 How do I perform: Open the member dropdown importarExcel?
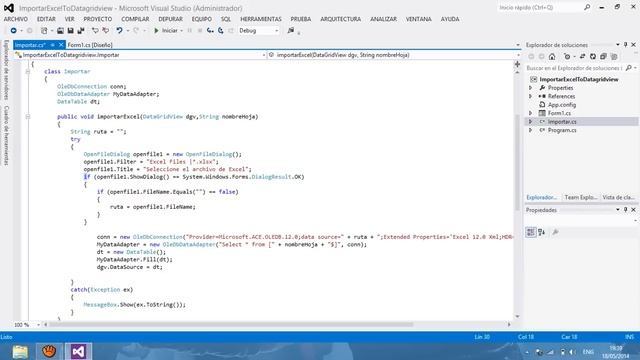(x=394, y=55)
